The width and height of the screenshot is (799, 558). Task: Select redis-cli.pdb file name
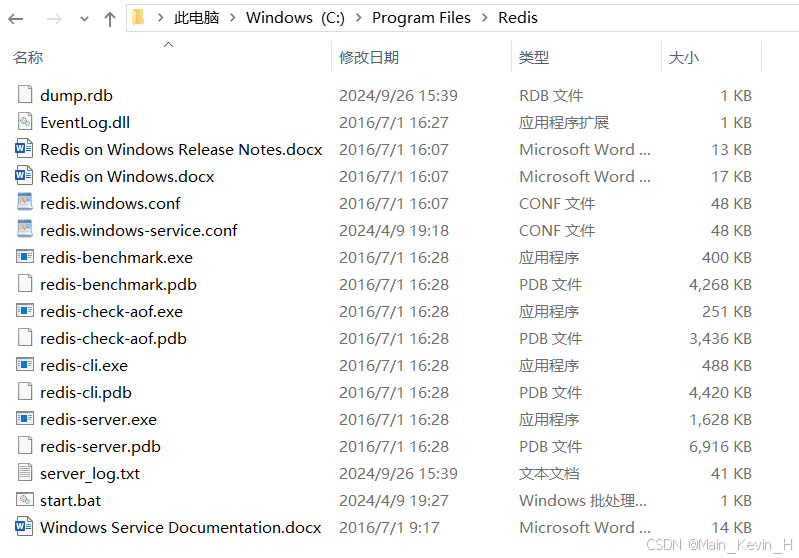click(x=86, y=393)
